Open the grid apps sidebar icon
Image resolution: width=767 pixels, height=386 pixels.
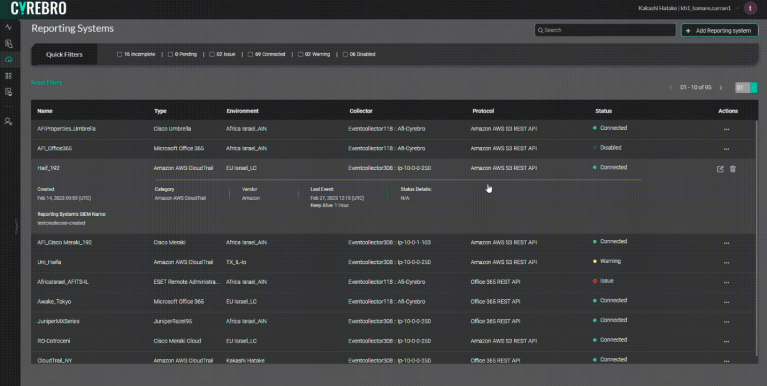point(8,76)
